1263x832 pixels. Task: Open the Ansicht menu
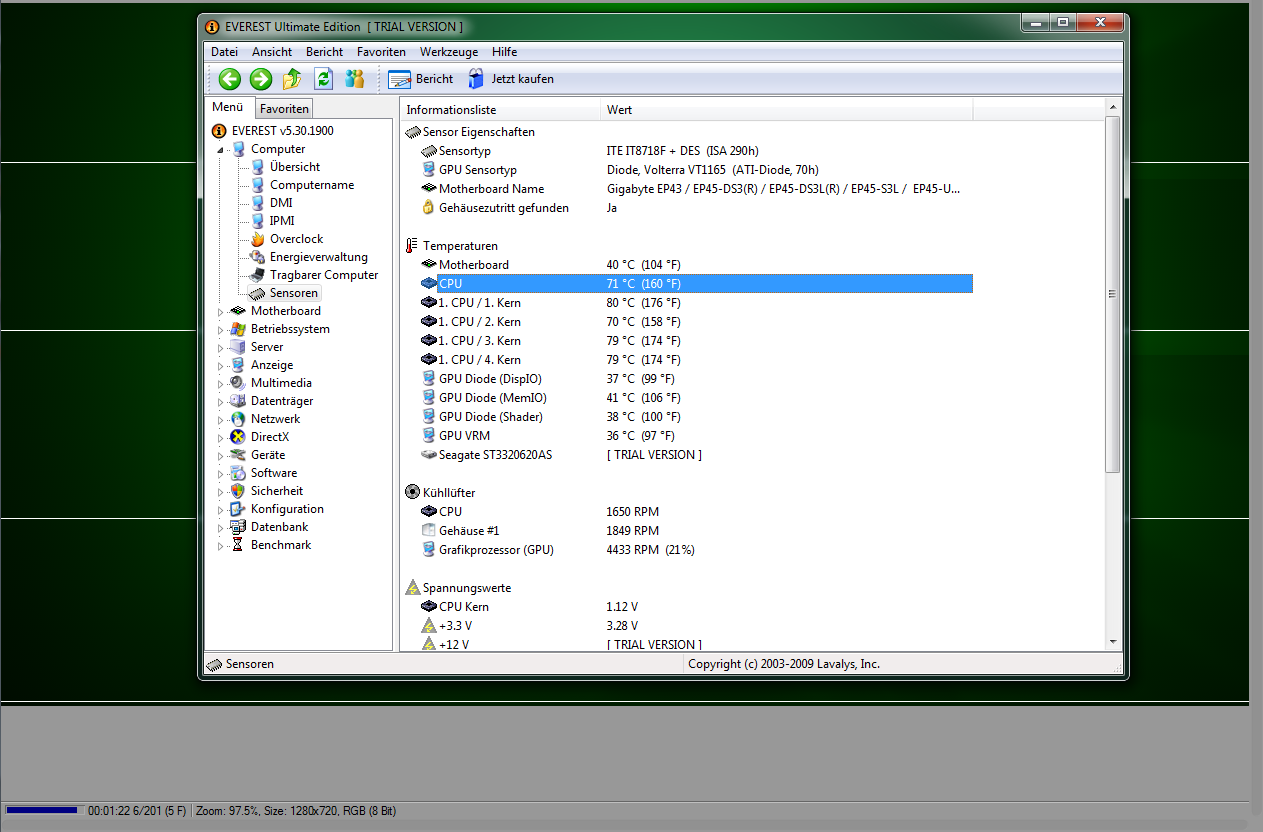(x=272, y=52)
